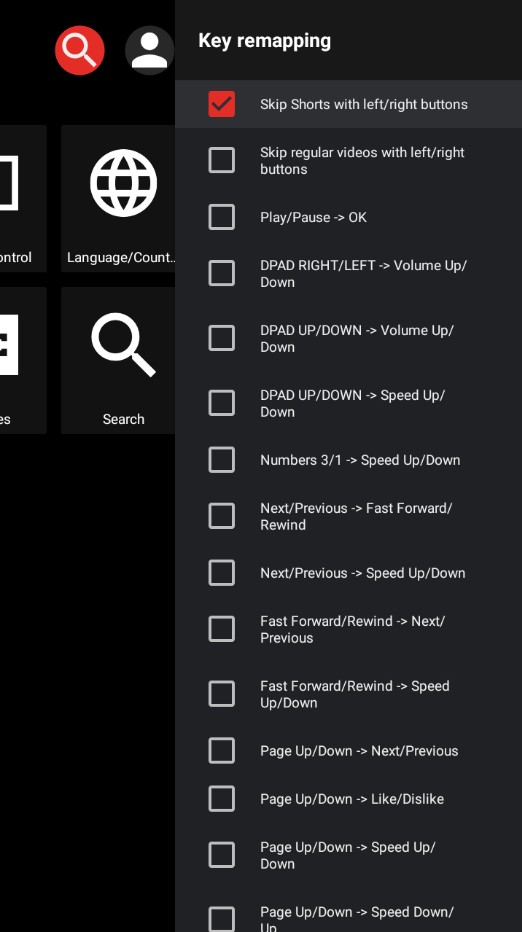Enable Skip regular videos with left/right buttons
Image resolution: width=522 pixels, height=932 pixels.
348,160
